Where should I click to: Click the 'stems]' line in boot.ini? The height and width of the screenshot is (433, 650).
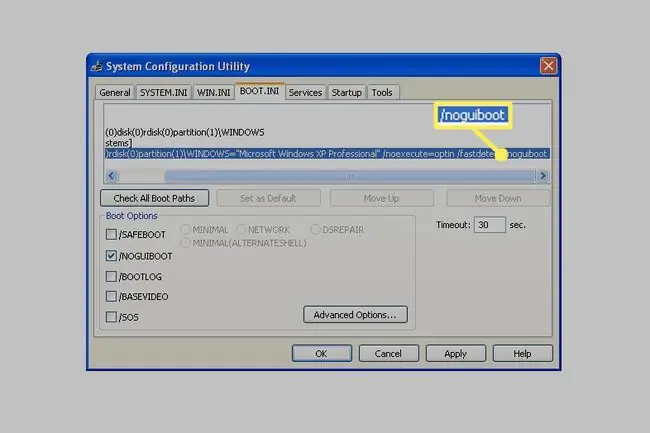(x=119, y=143)
